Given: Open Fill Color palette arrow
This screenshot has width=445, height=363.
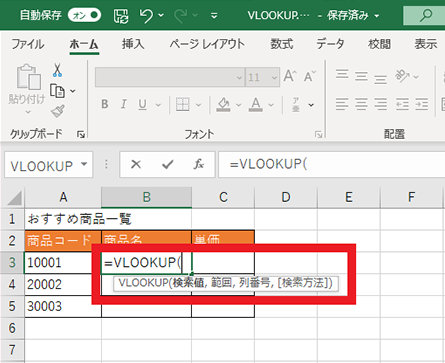Looking at the screenshot, I should [238, 105].
